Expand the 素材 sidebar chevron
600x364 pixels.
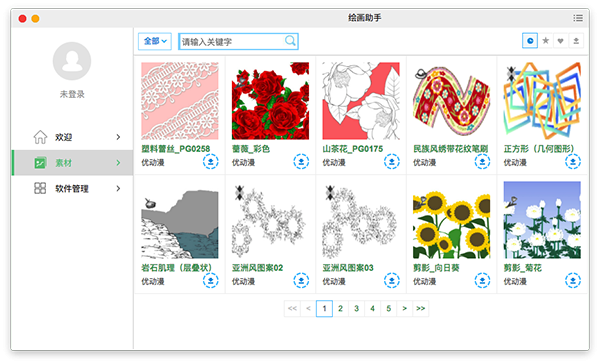pyautogui.click(x=118, y=163)
